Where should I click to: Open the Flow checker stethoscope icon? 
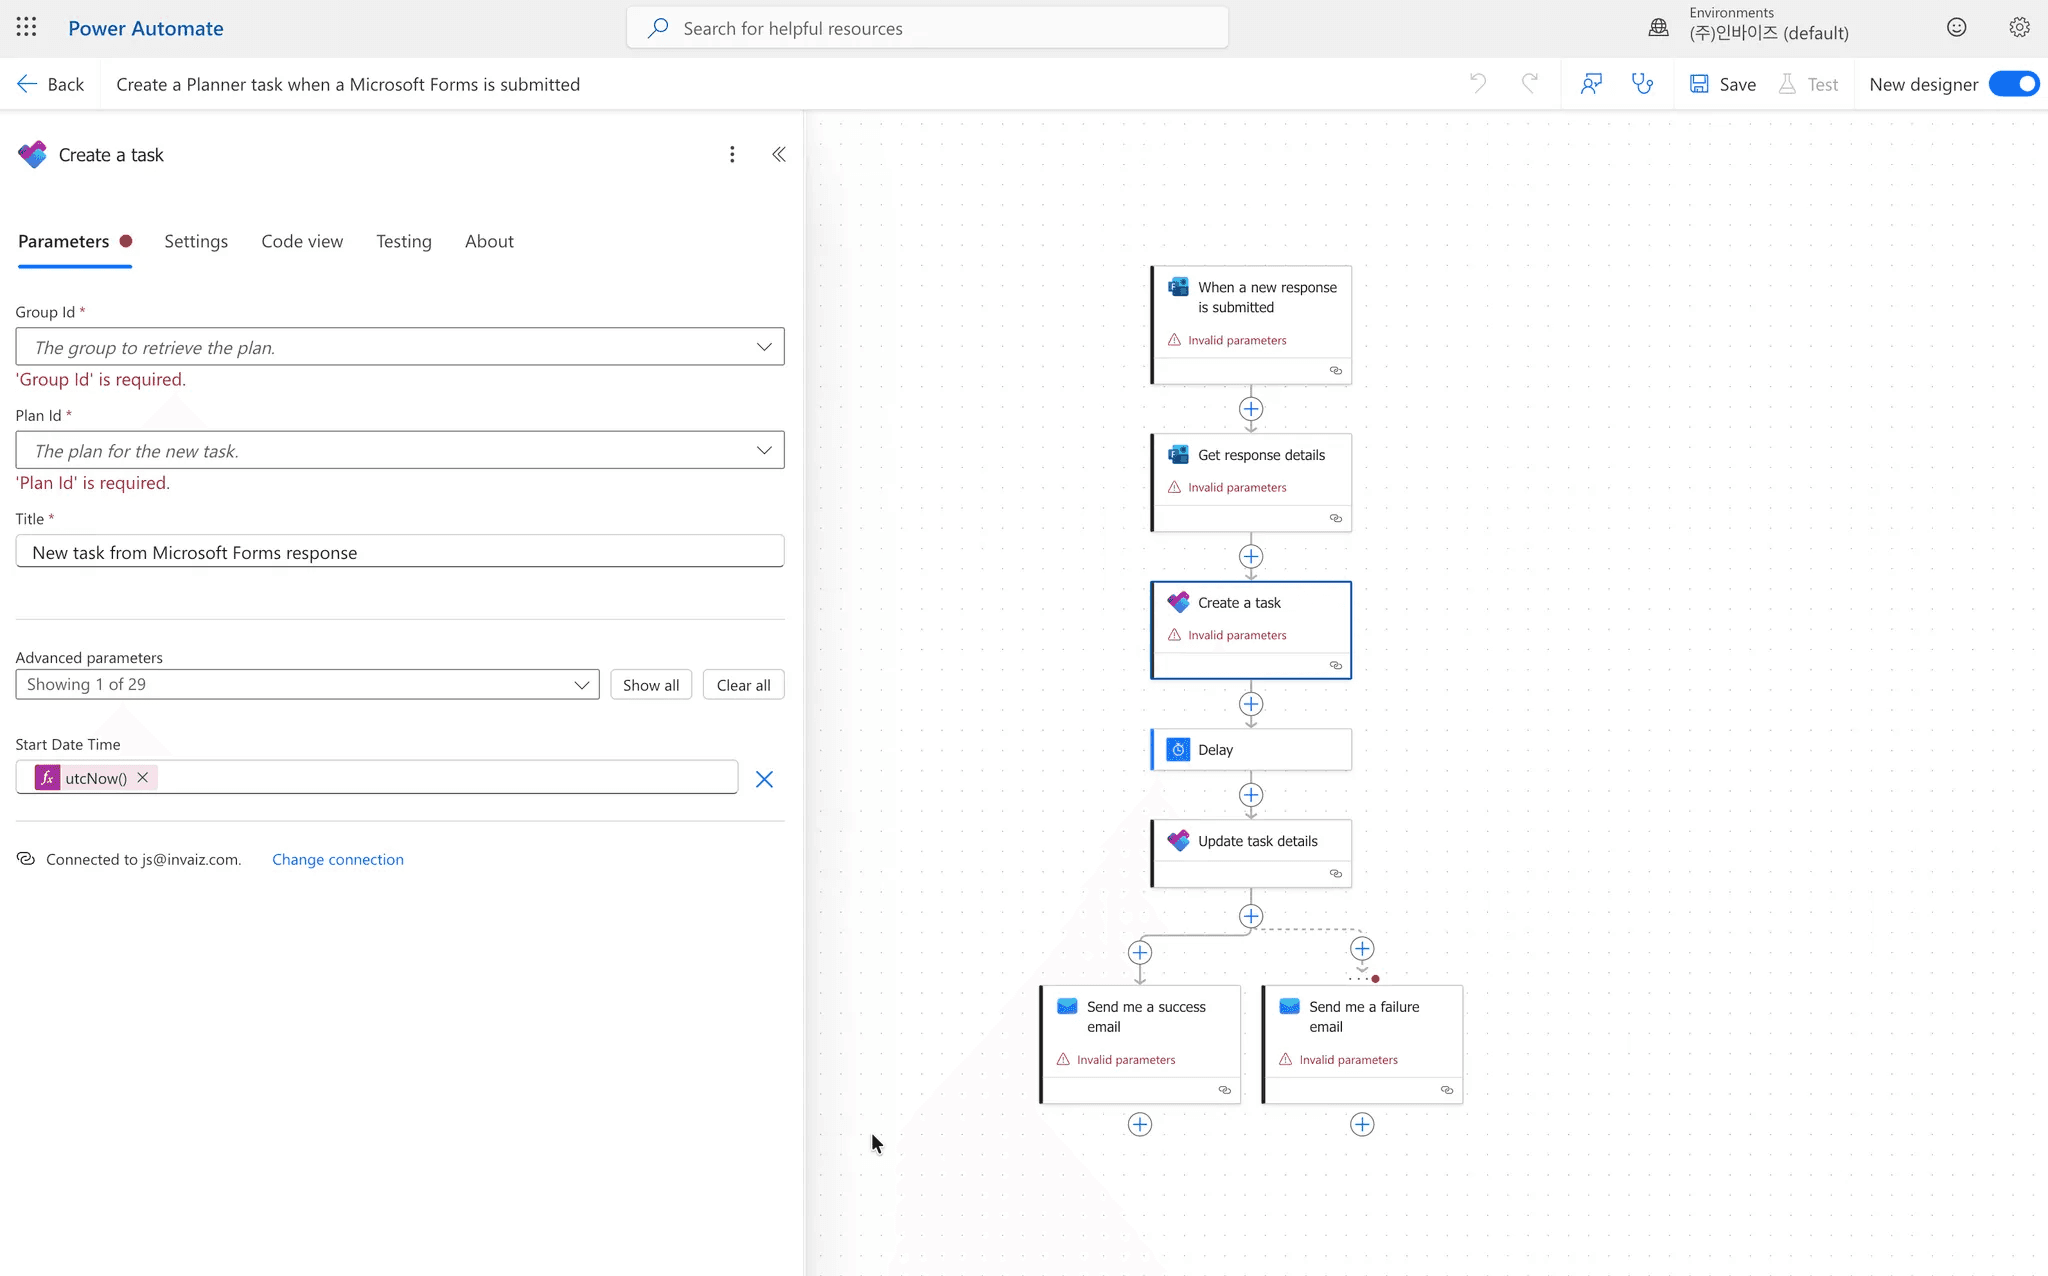1642,84
